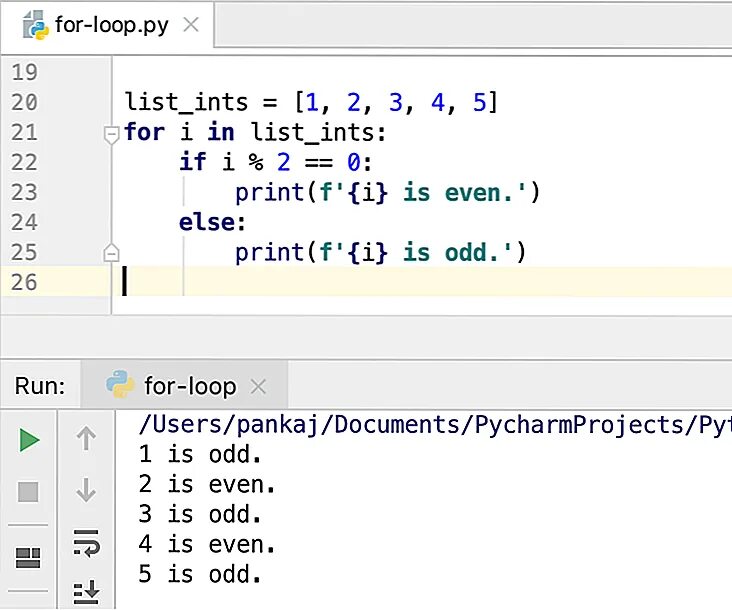Click the 'Run:' panel label
732x610 pixels.
40,386
